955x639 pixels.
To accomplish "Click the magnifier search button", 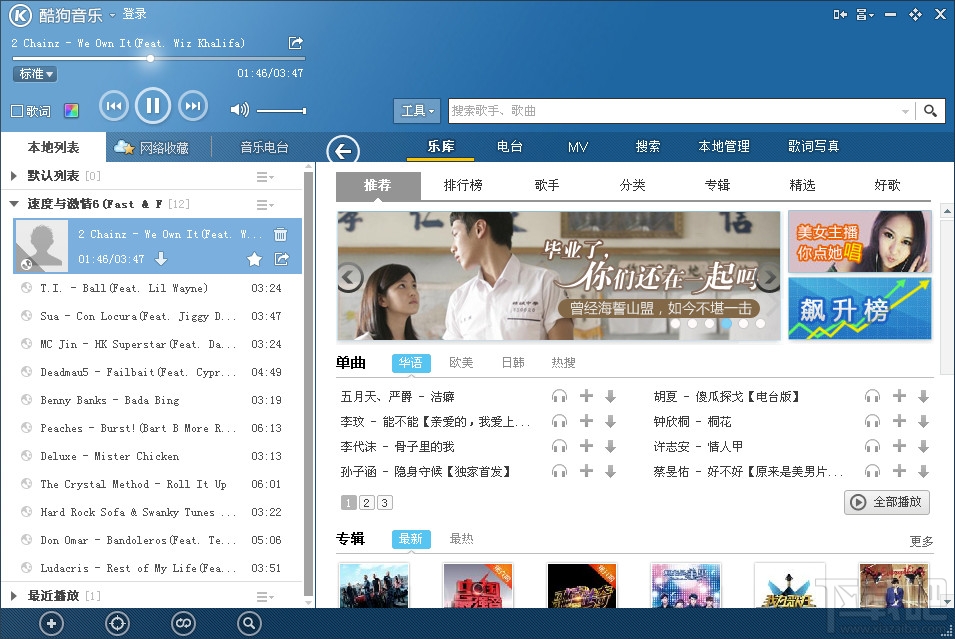I will (x=930, y=111).
